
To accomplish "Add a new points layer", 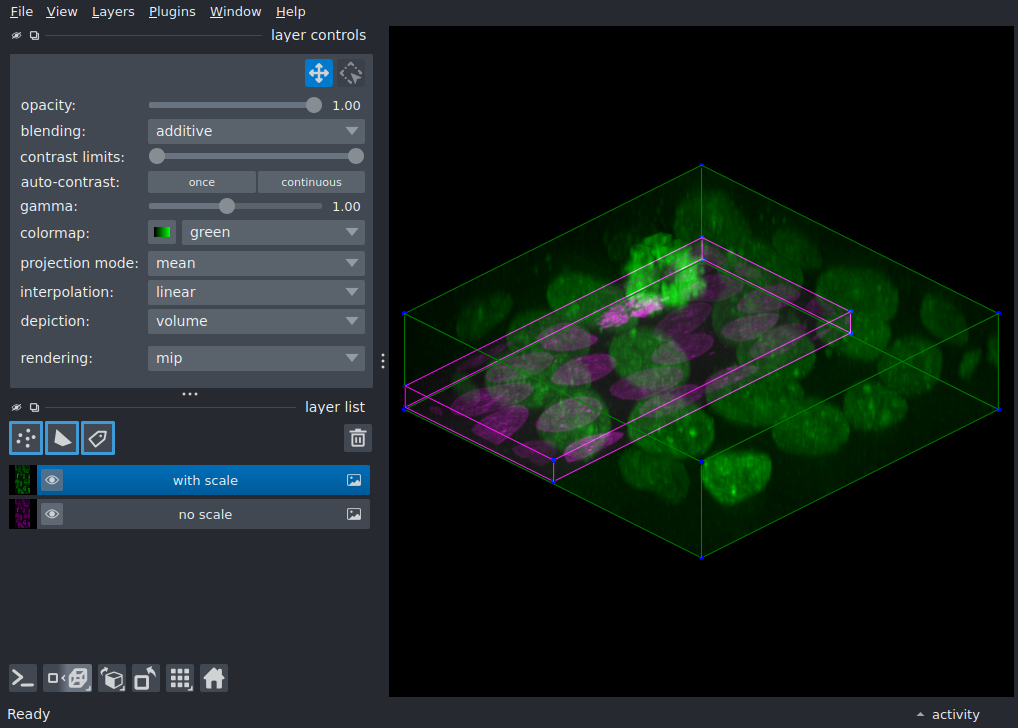I will 26,438.
